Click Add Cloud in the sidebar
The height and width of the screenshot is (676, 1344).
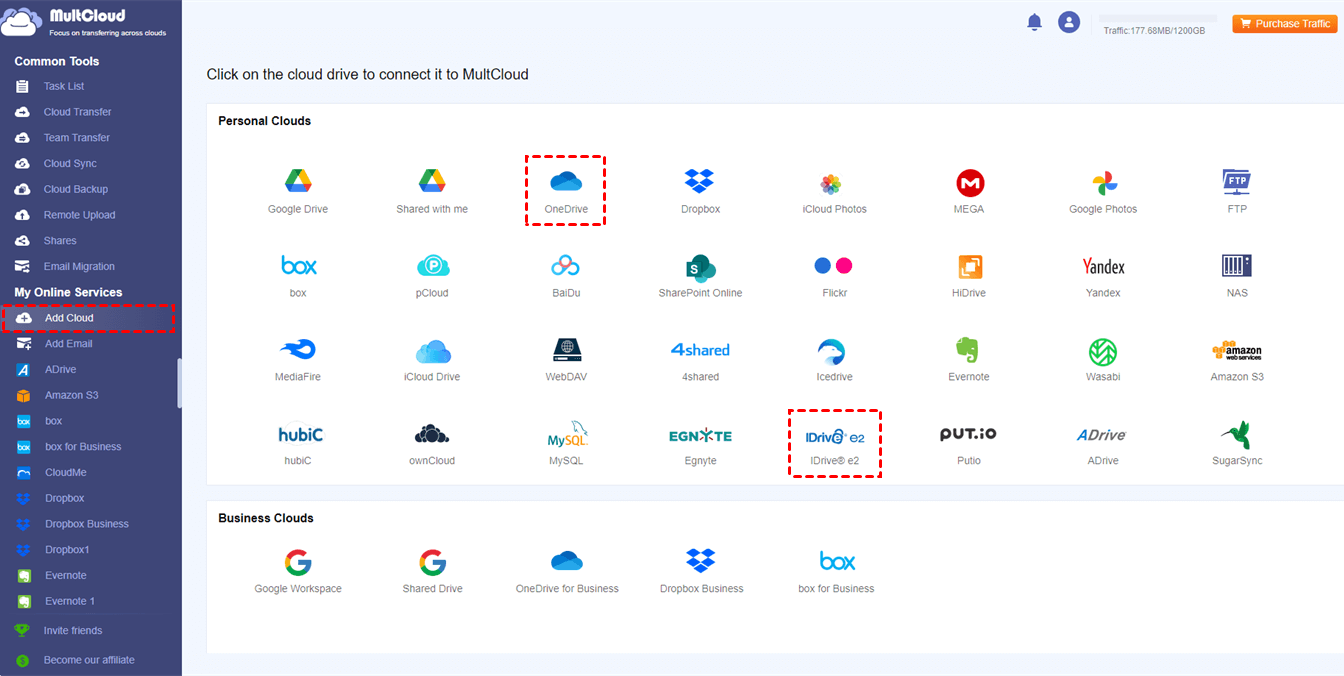89,318
